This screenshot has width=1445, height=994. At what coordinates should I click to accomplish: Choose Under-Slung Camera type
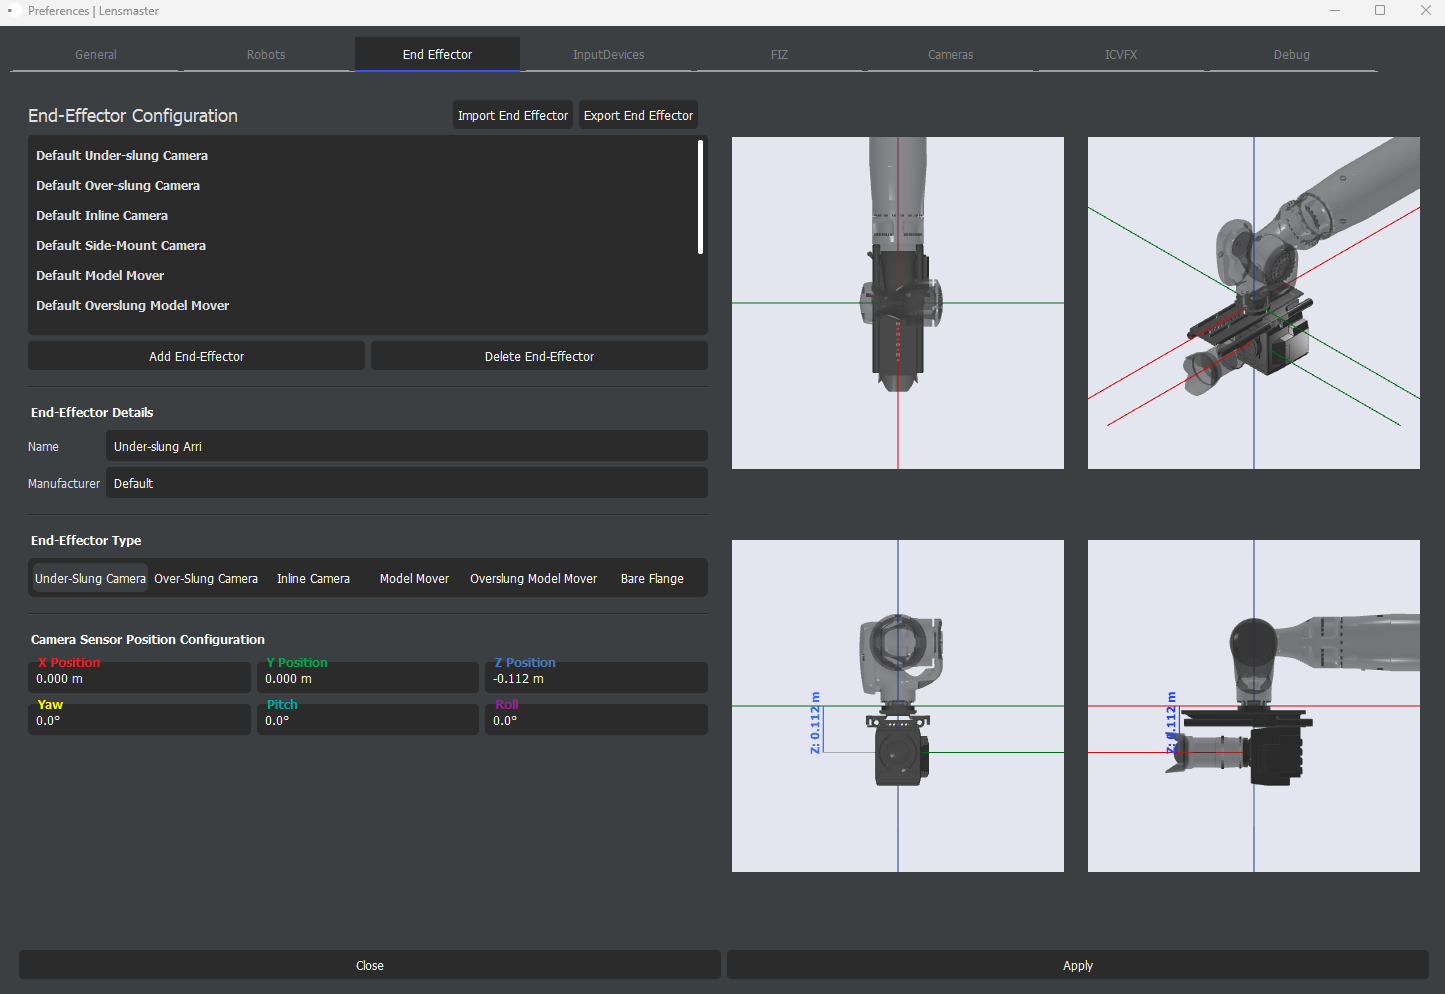(x=90, y=578)
